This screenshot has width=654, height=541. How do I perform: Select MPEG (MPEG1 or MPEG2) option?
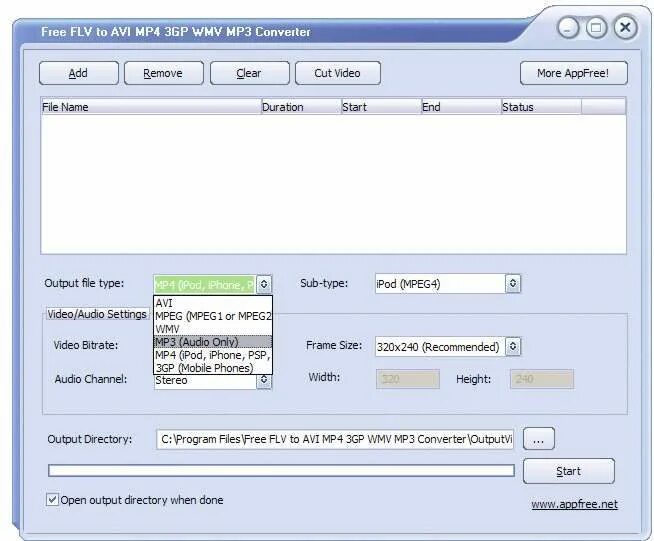tap(213, 316)
